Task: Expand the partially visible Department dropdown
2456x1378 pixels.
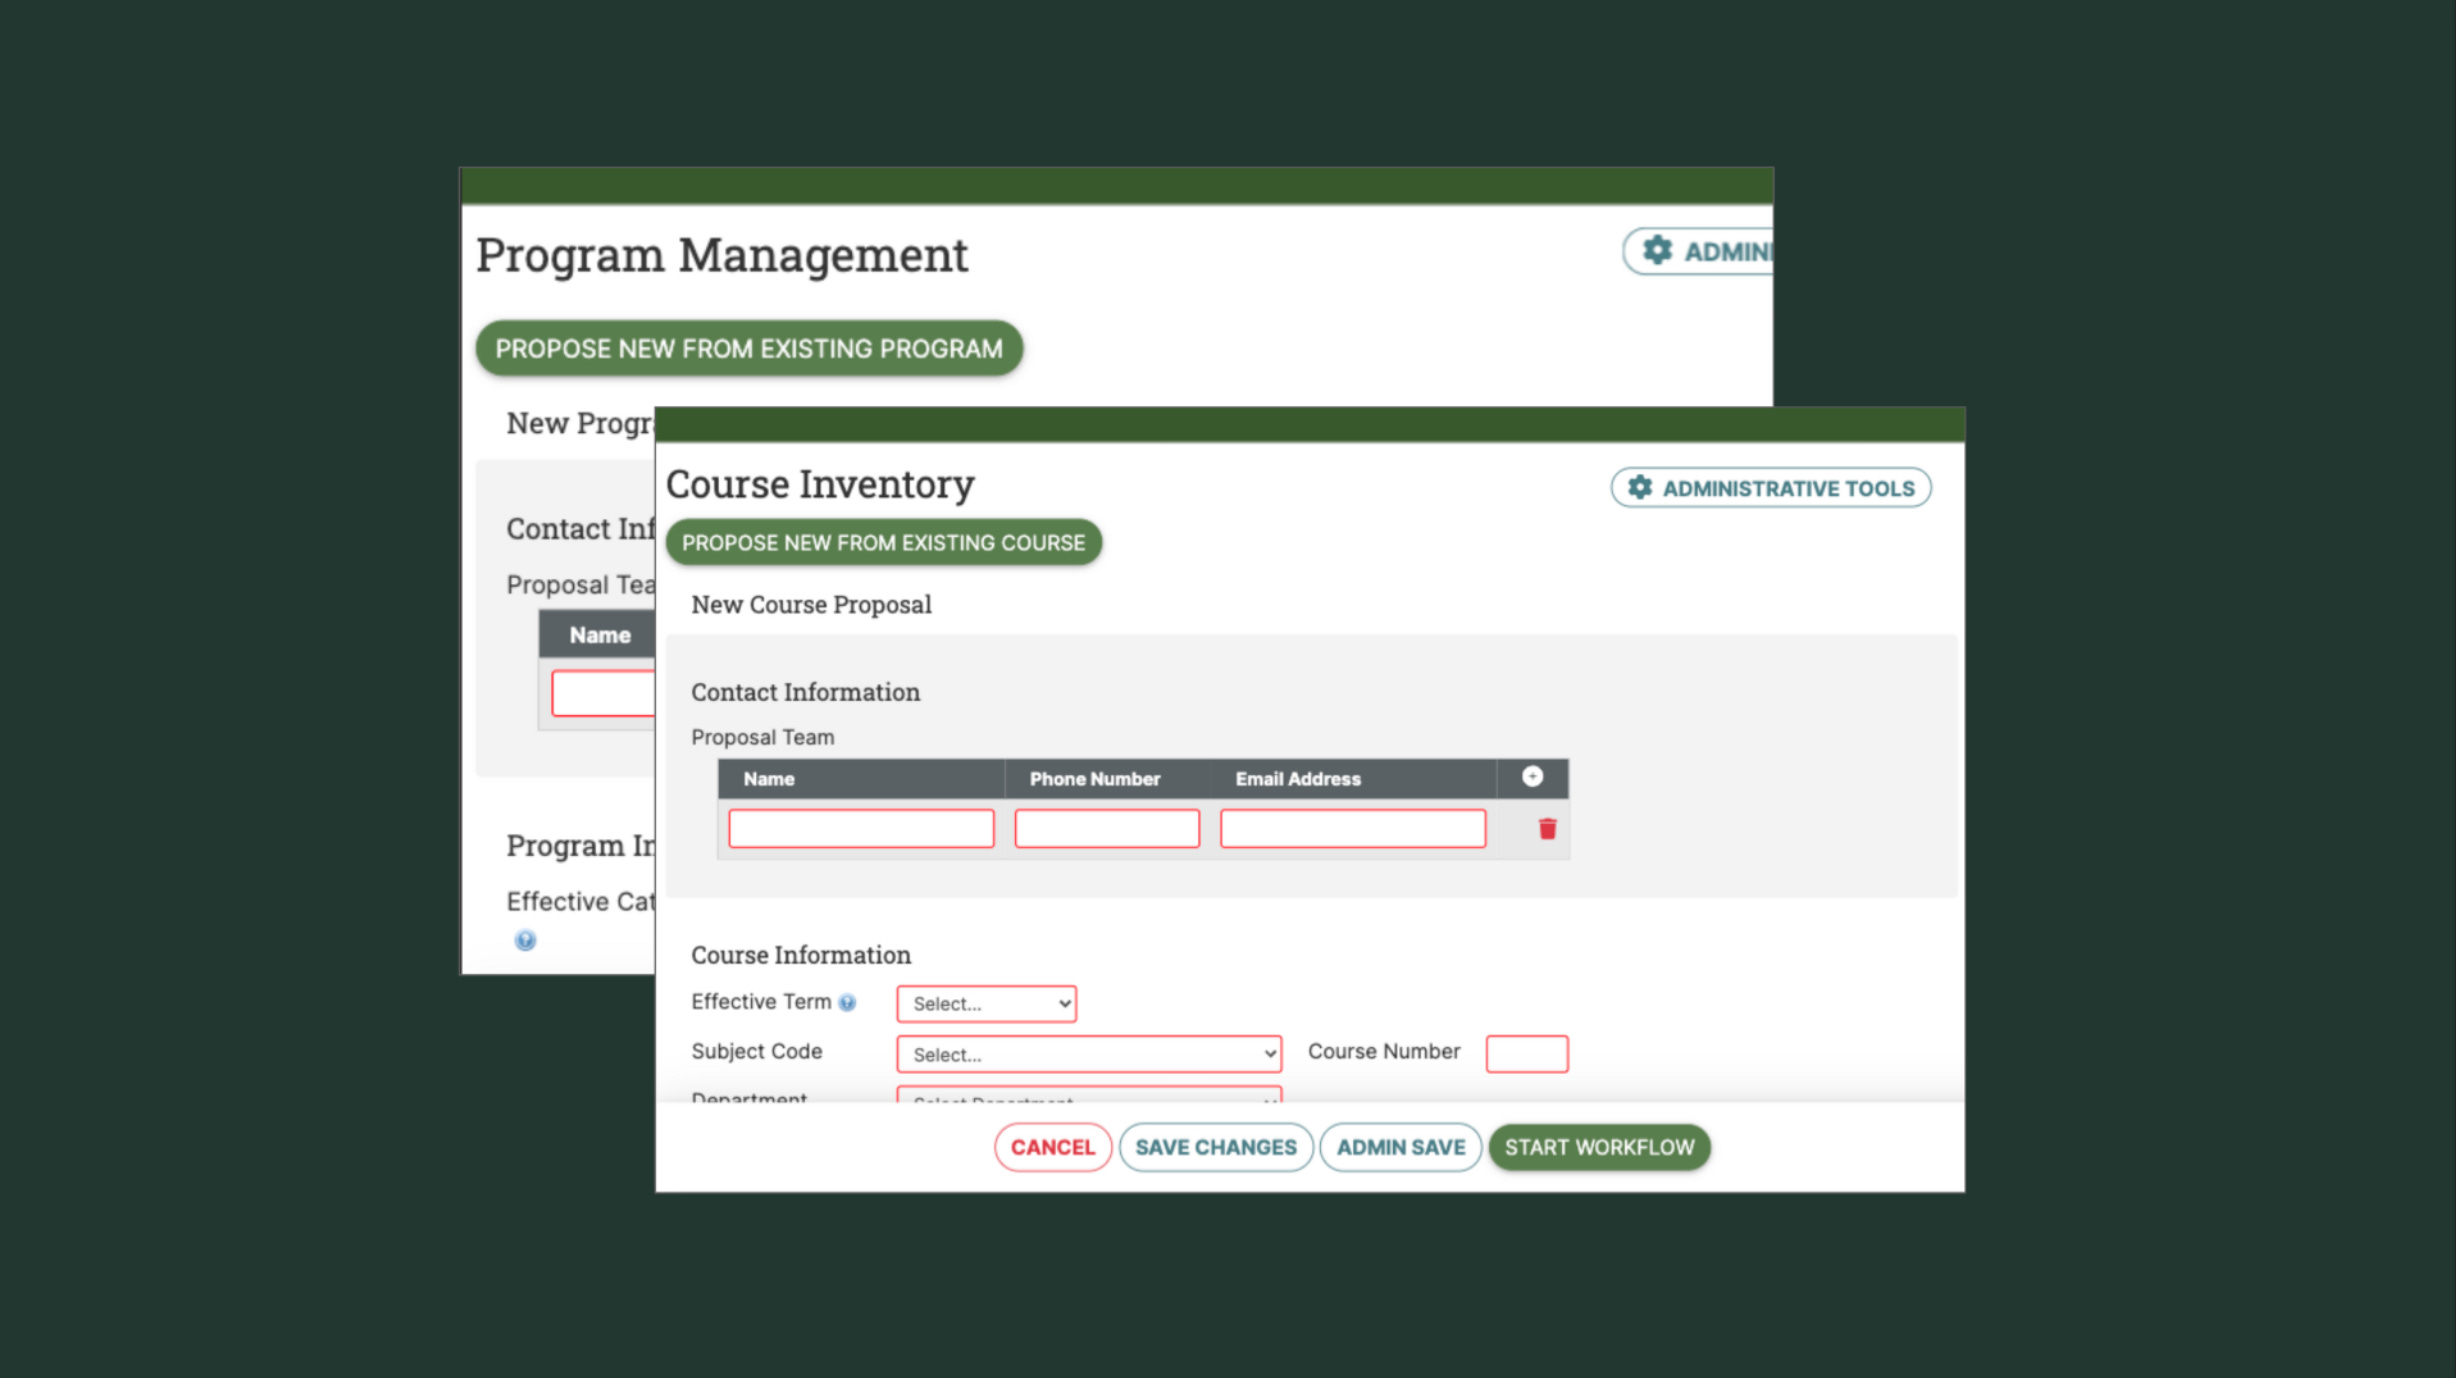Action: click(x=1088, y=1096)
